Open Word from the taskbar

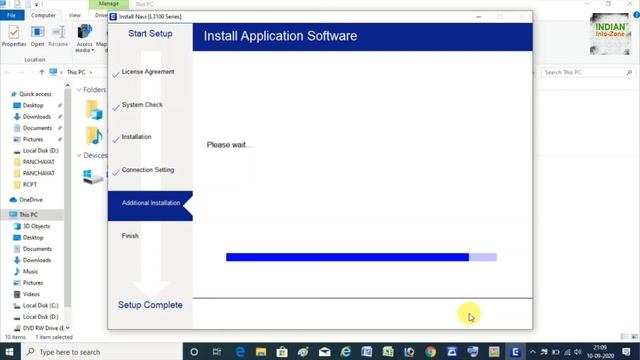point(367,352)
